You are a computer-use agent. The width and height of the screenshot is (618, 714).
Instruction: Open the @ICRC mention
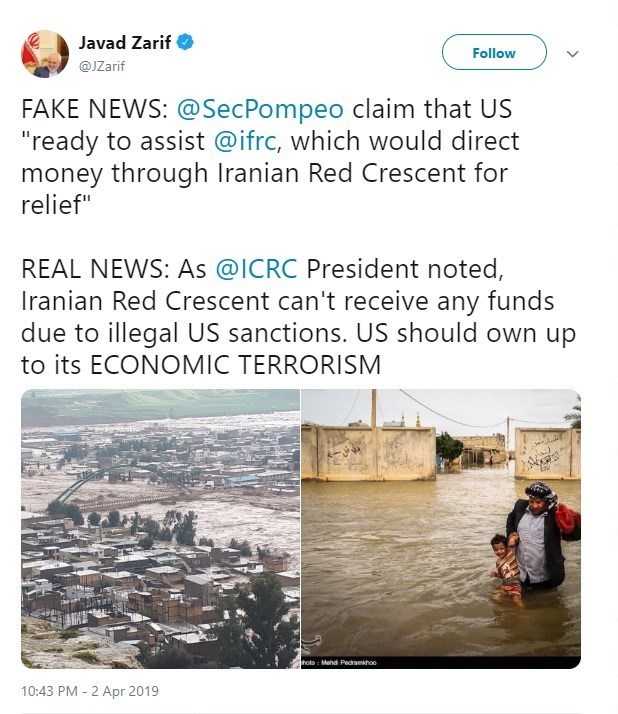coord(256,270)
